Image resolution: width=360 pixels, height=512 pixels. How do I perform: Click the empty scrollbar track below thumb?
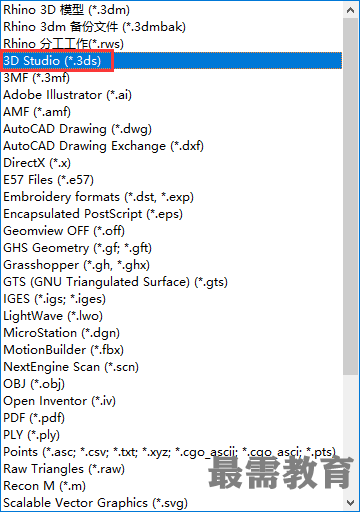coord(350,434)
